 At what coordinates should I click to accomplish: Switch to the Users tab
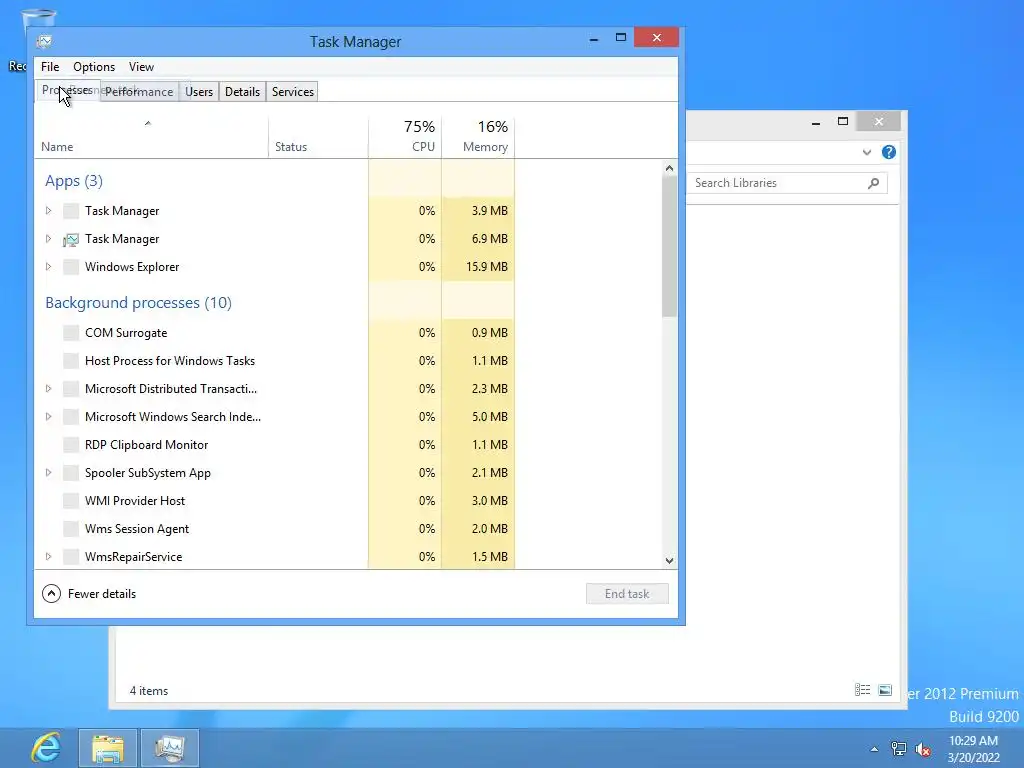click(x=199, y=92)
